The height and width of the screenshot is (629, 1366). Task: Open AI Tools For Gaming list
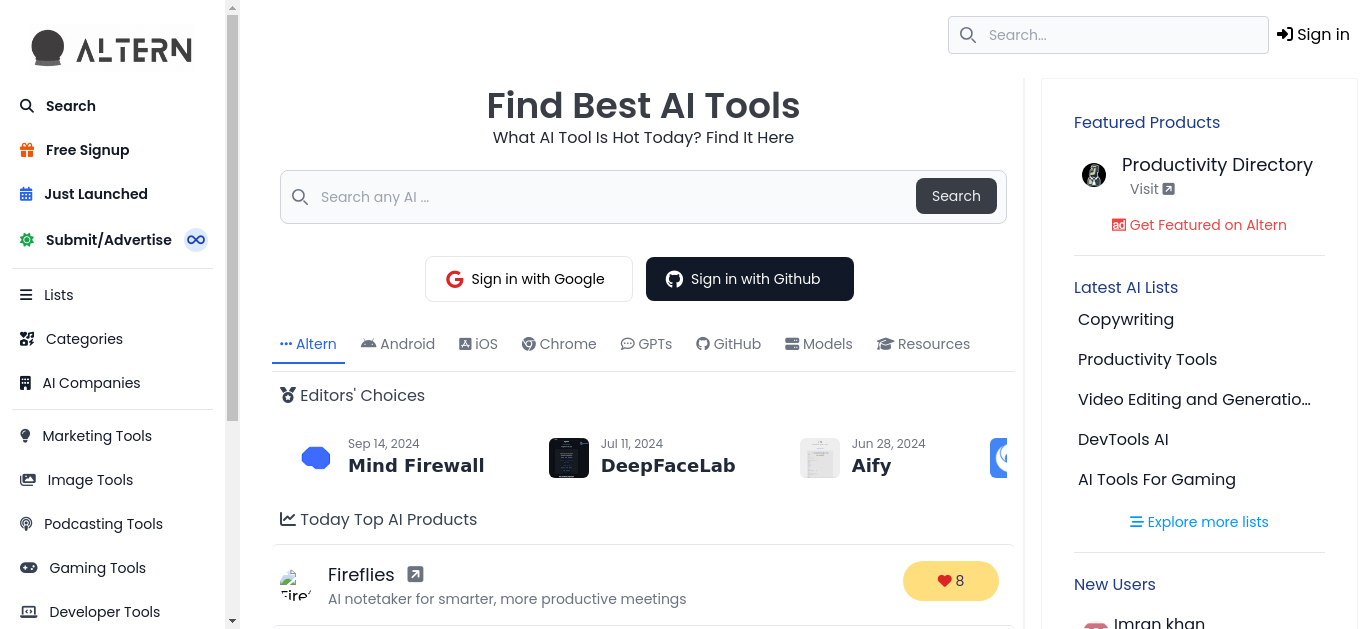point(1157,480)
